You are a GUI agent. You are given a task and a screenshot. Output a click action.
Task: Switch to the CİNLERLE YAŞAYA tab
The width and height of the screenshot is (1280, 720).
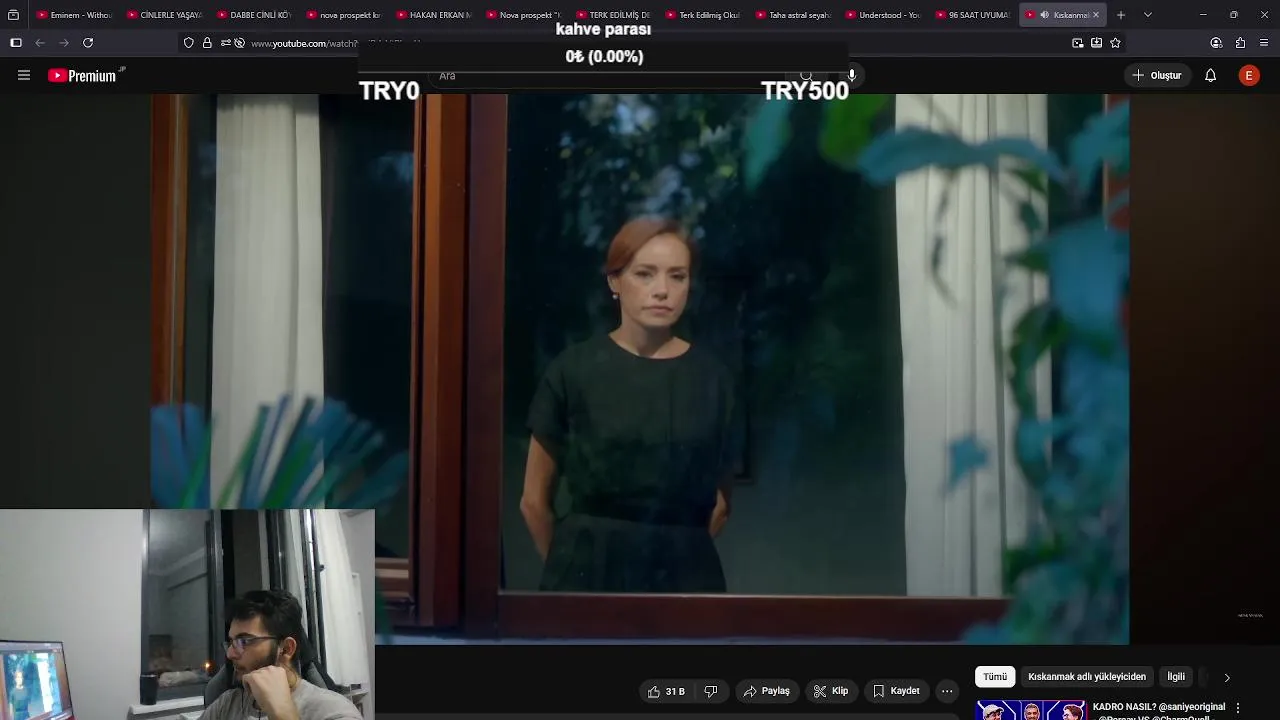[165, 15]
